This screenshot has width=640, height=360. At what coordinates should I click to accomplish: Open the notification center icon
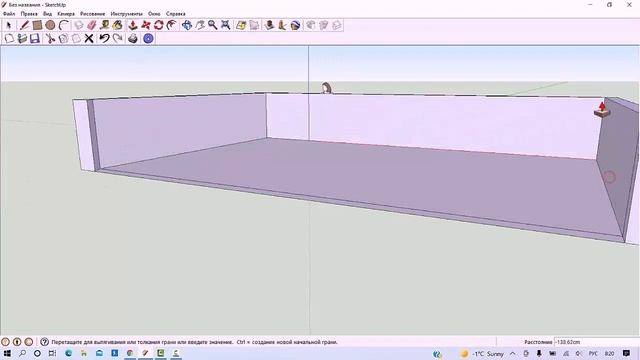[627, 353]
